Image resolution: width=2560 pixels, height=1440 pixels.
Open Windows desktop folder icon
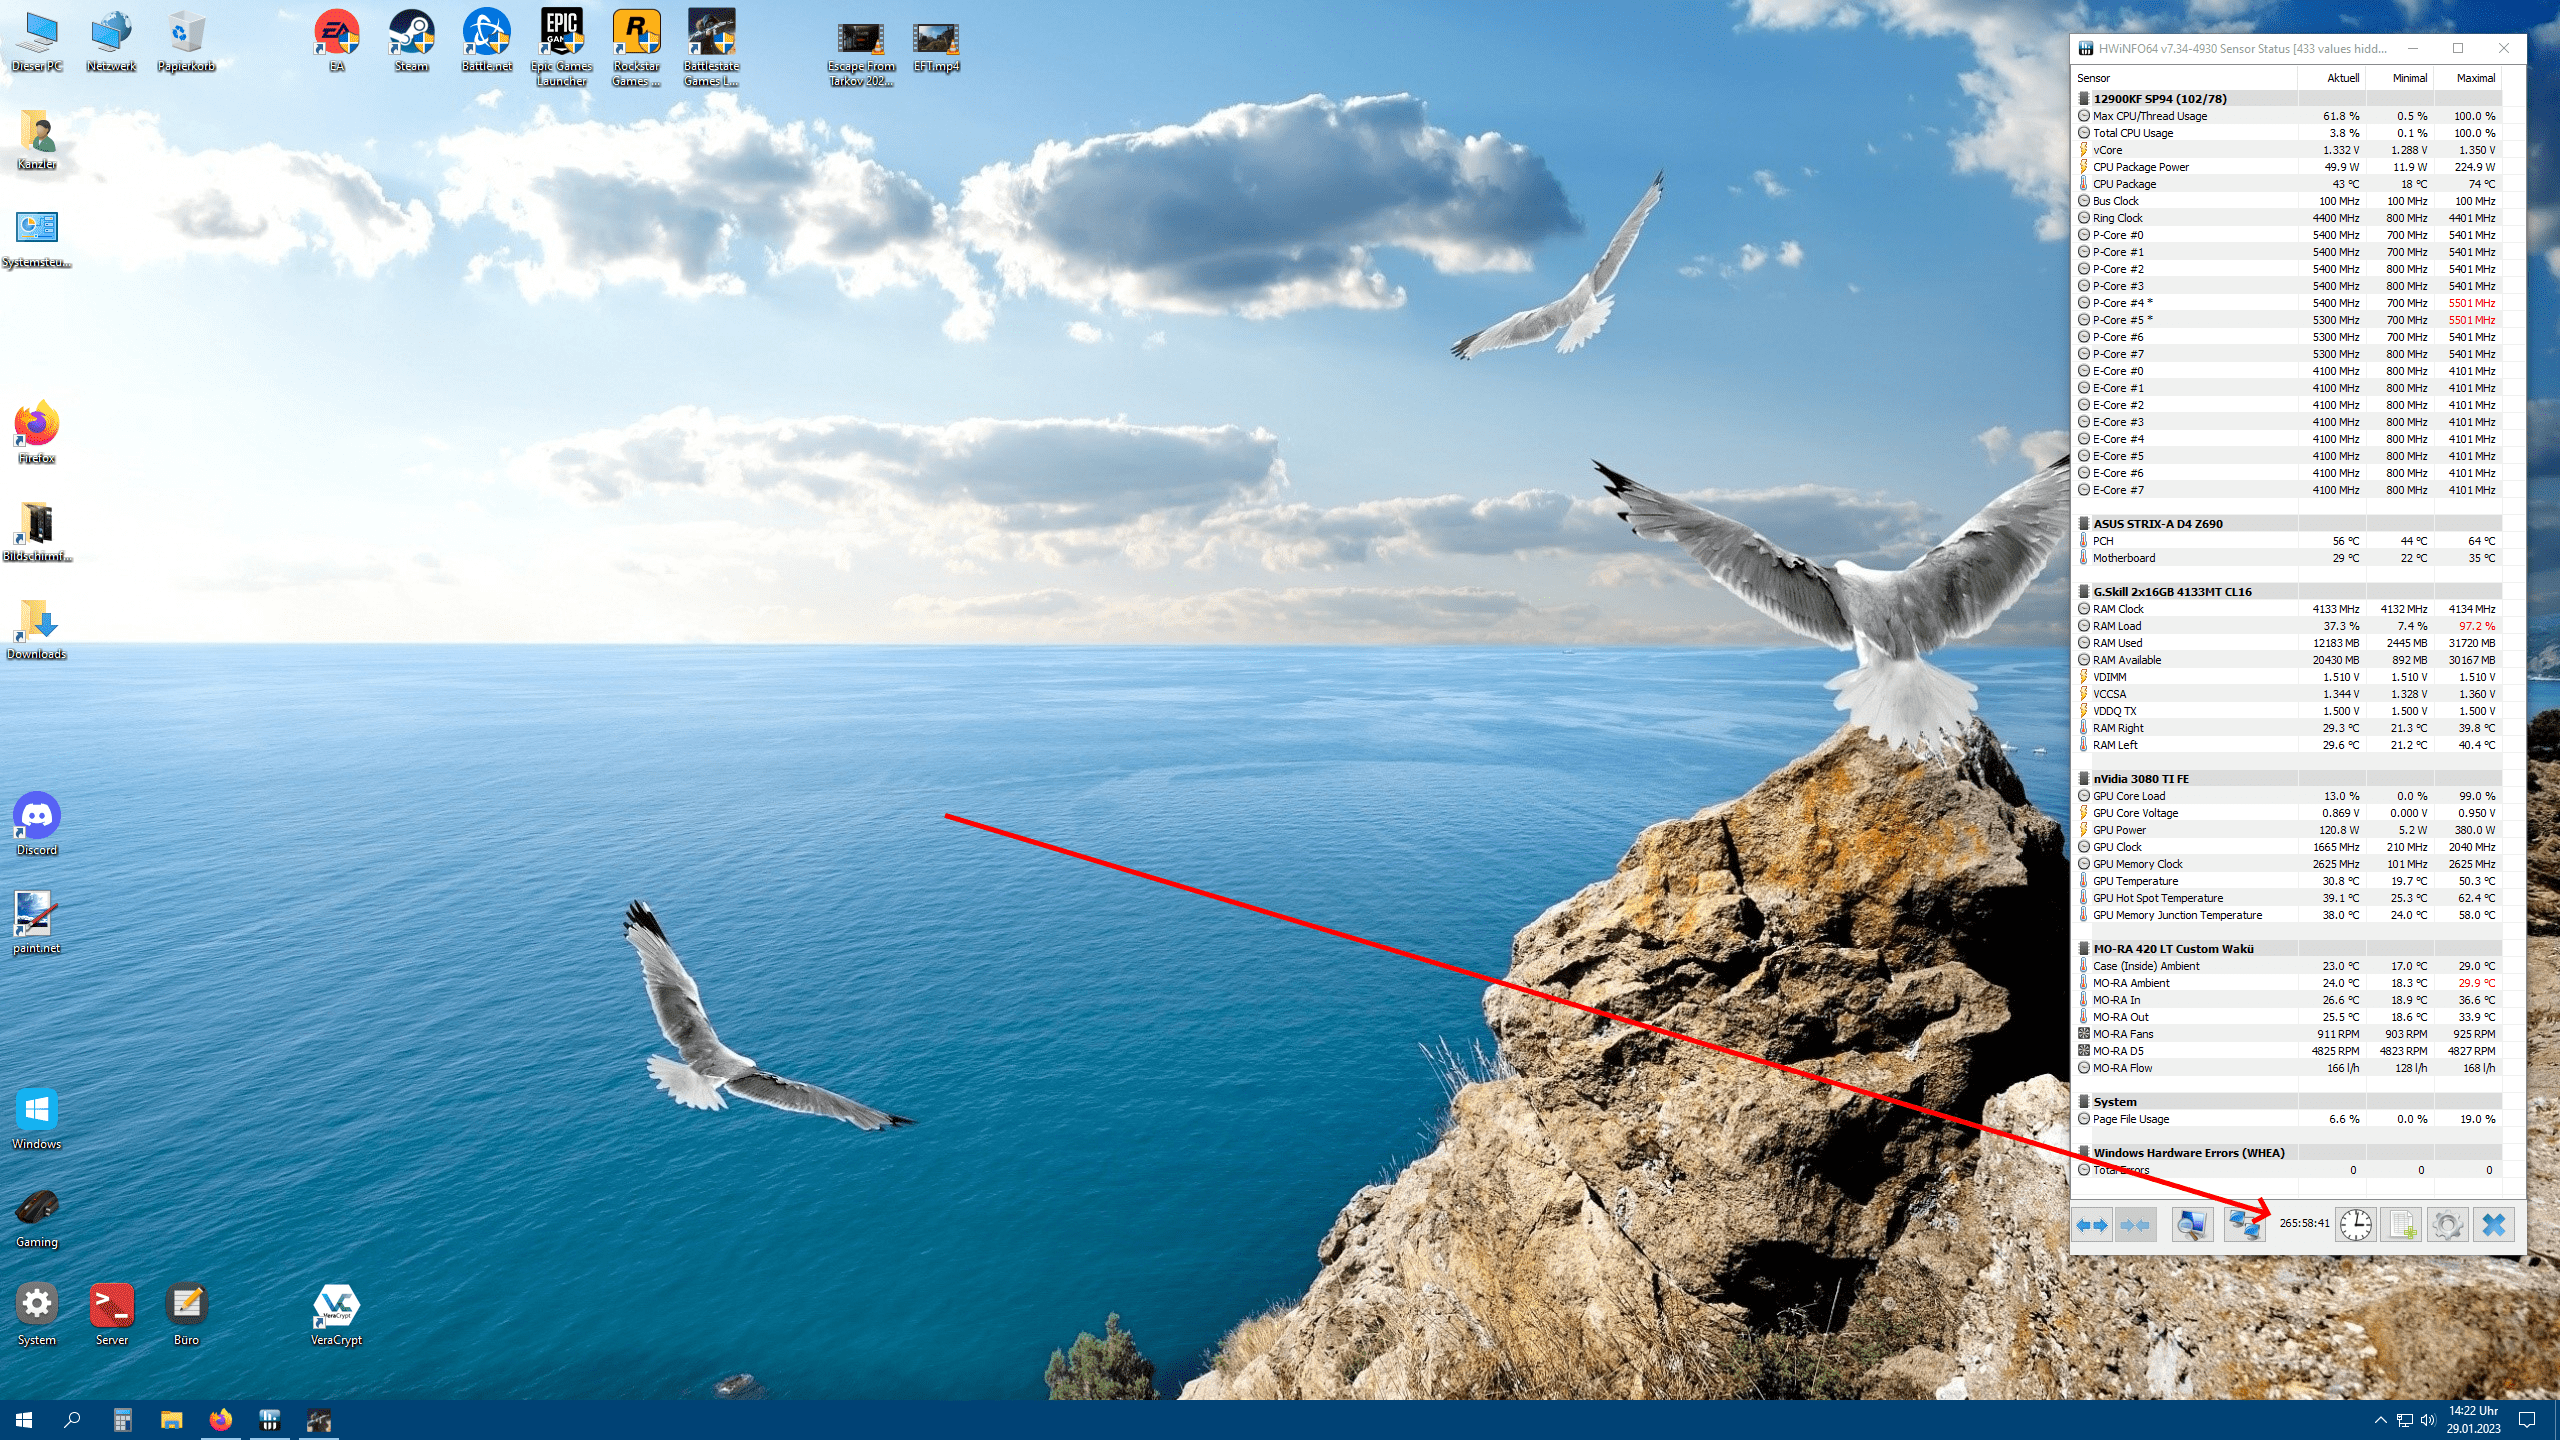tap(37, 1120)
